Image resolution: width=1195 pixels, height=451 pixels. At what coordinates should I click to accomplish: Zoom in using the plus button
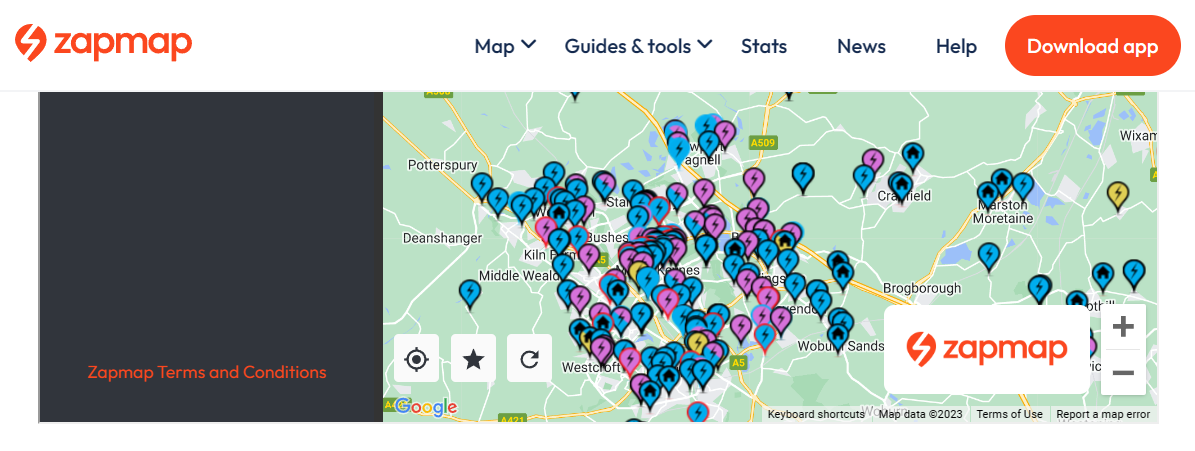[1123, 328]
